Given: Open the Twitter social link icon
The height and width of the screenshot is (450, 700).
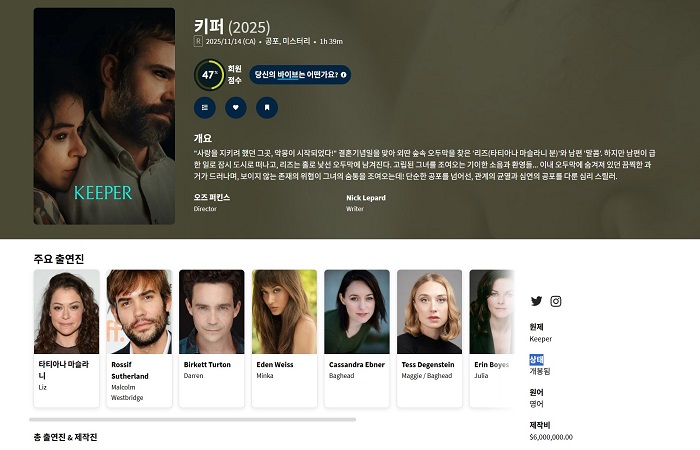Looking at the screenshot, I should tap(536, 301).
